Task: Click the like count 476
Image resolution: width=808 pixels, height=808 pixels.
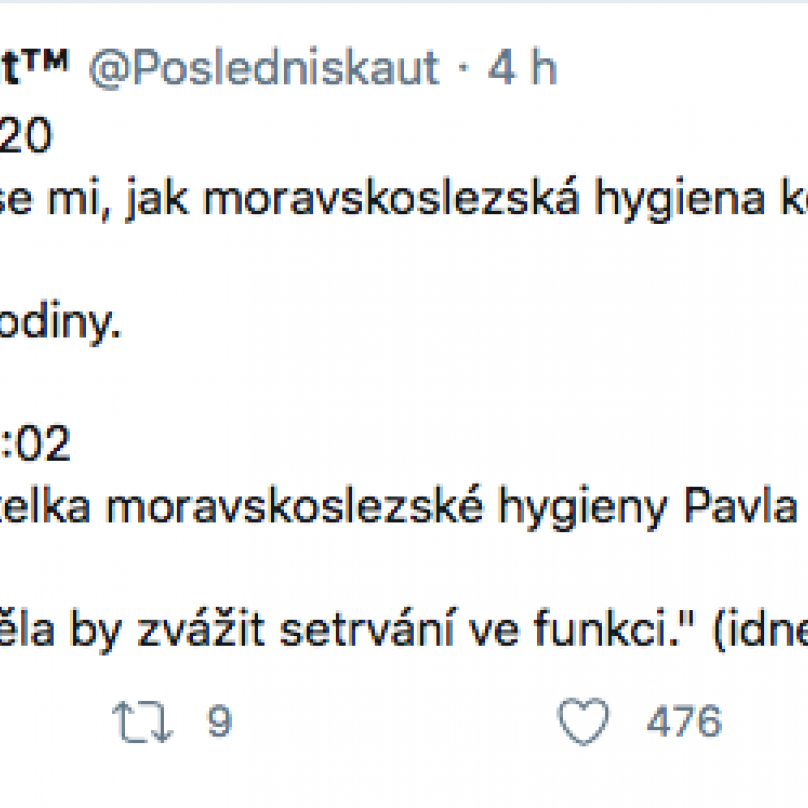Action: point(683,721)
